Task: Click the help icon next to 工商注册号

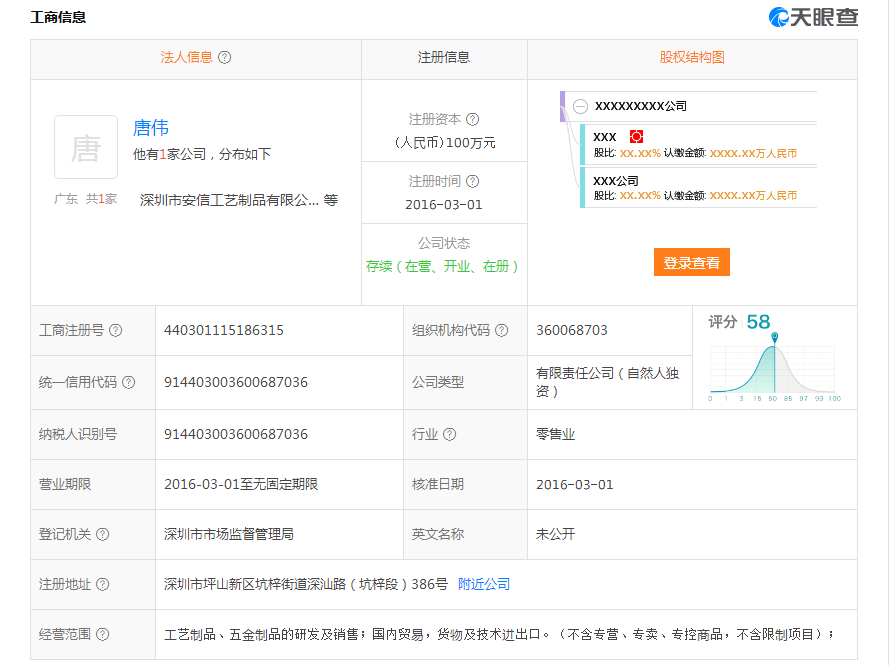Action: point(116,330)
